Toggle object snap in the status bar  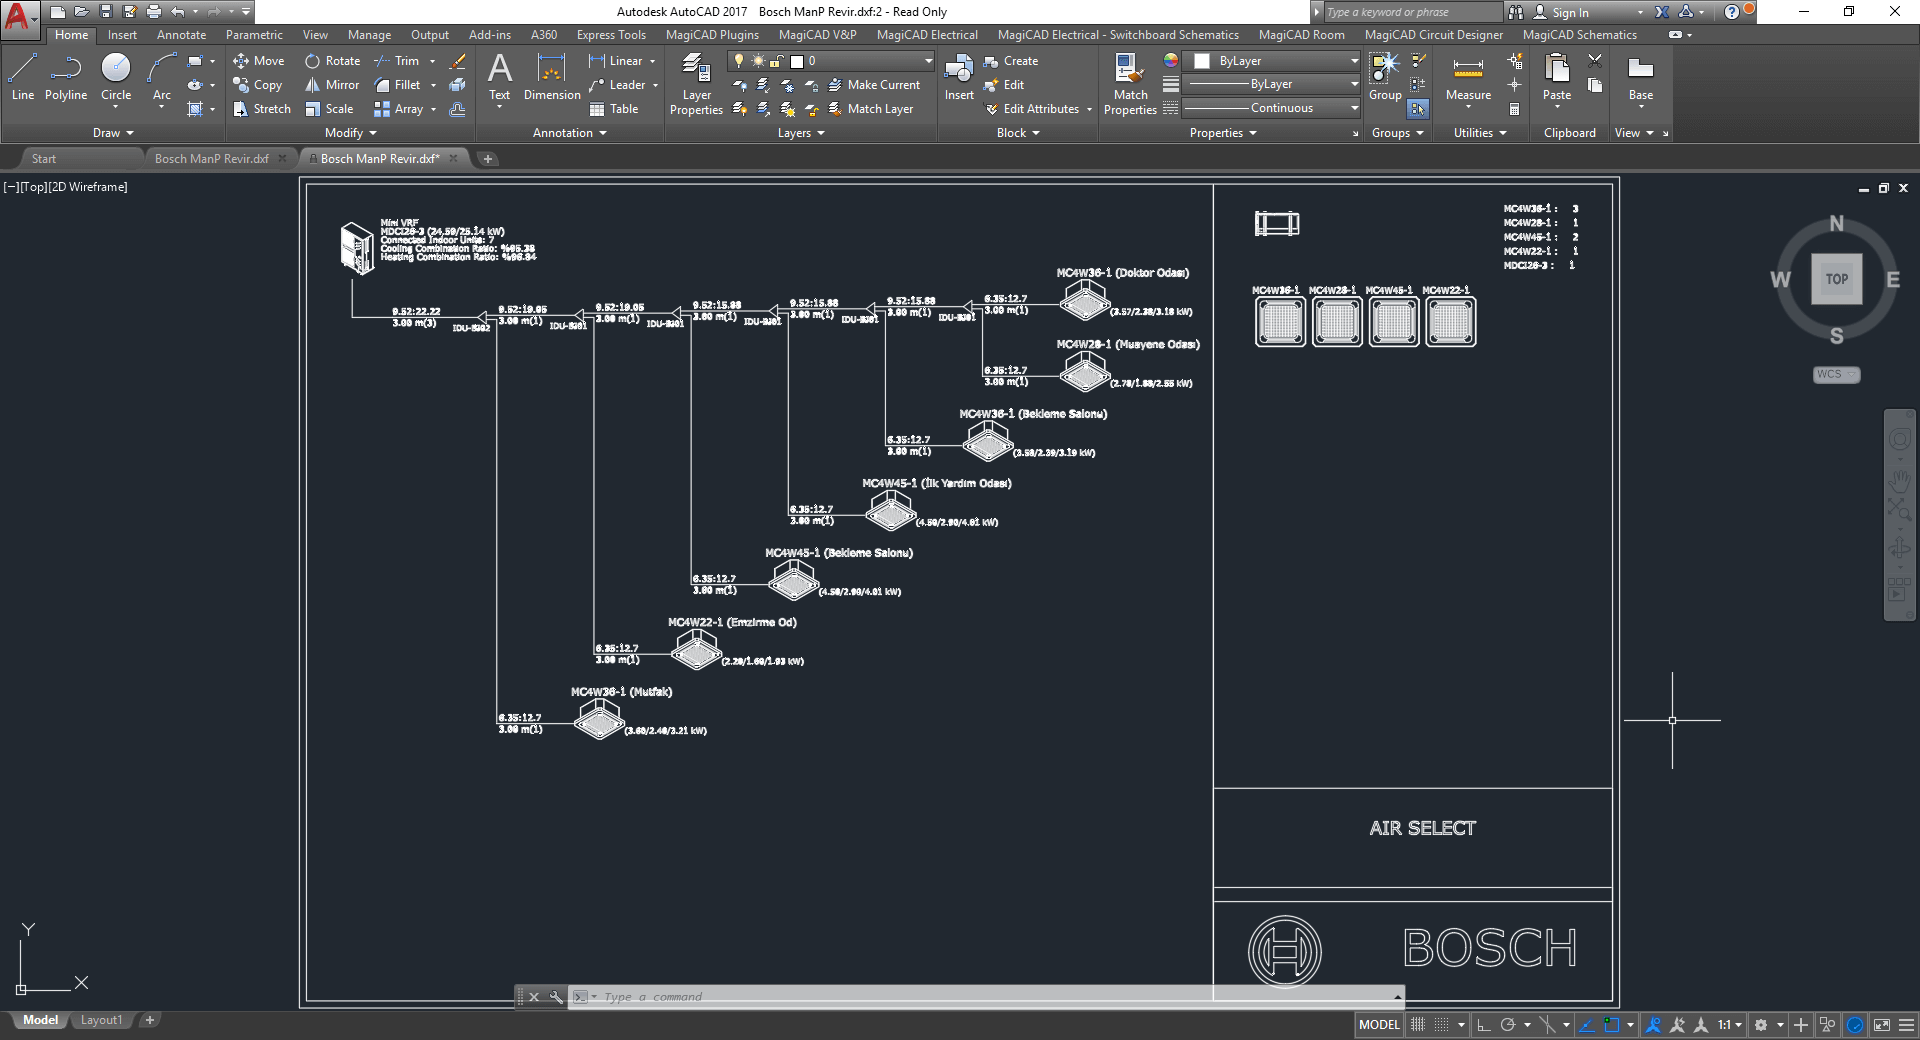pyautogui.click(x=1612, y=1025)
